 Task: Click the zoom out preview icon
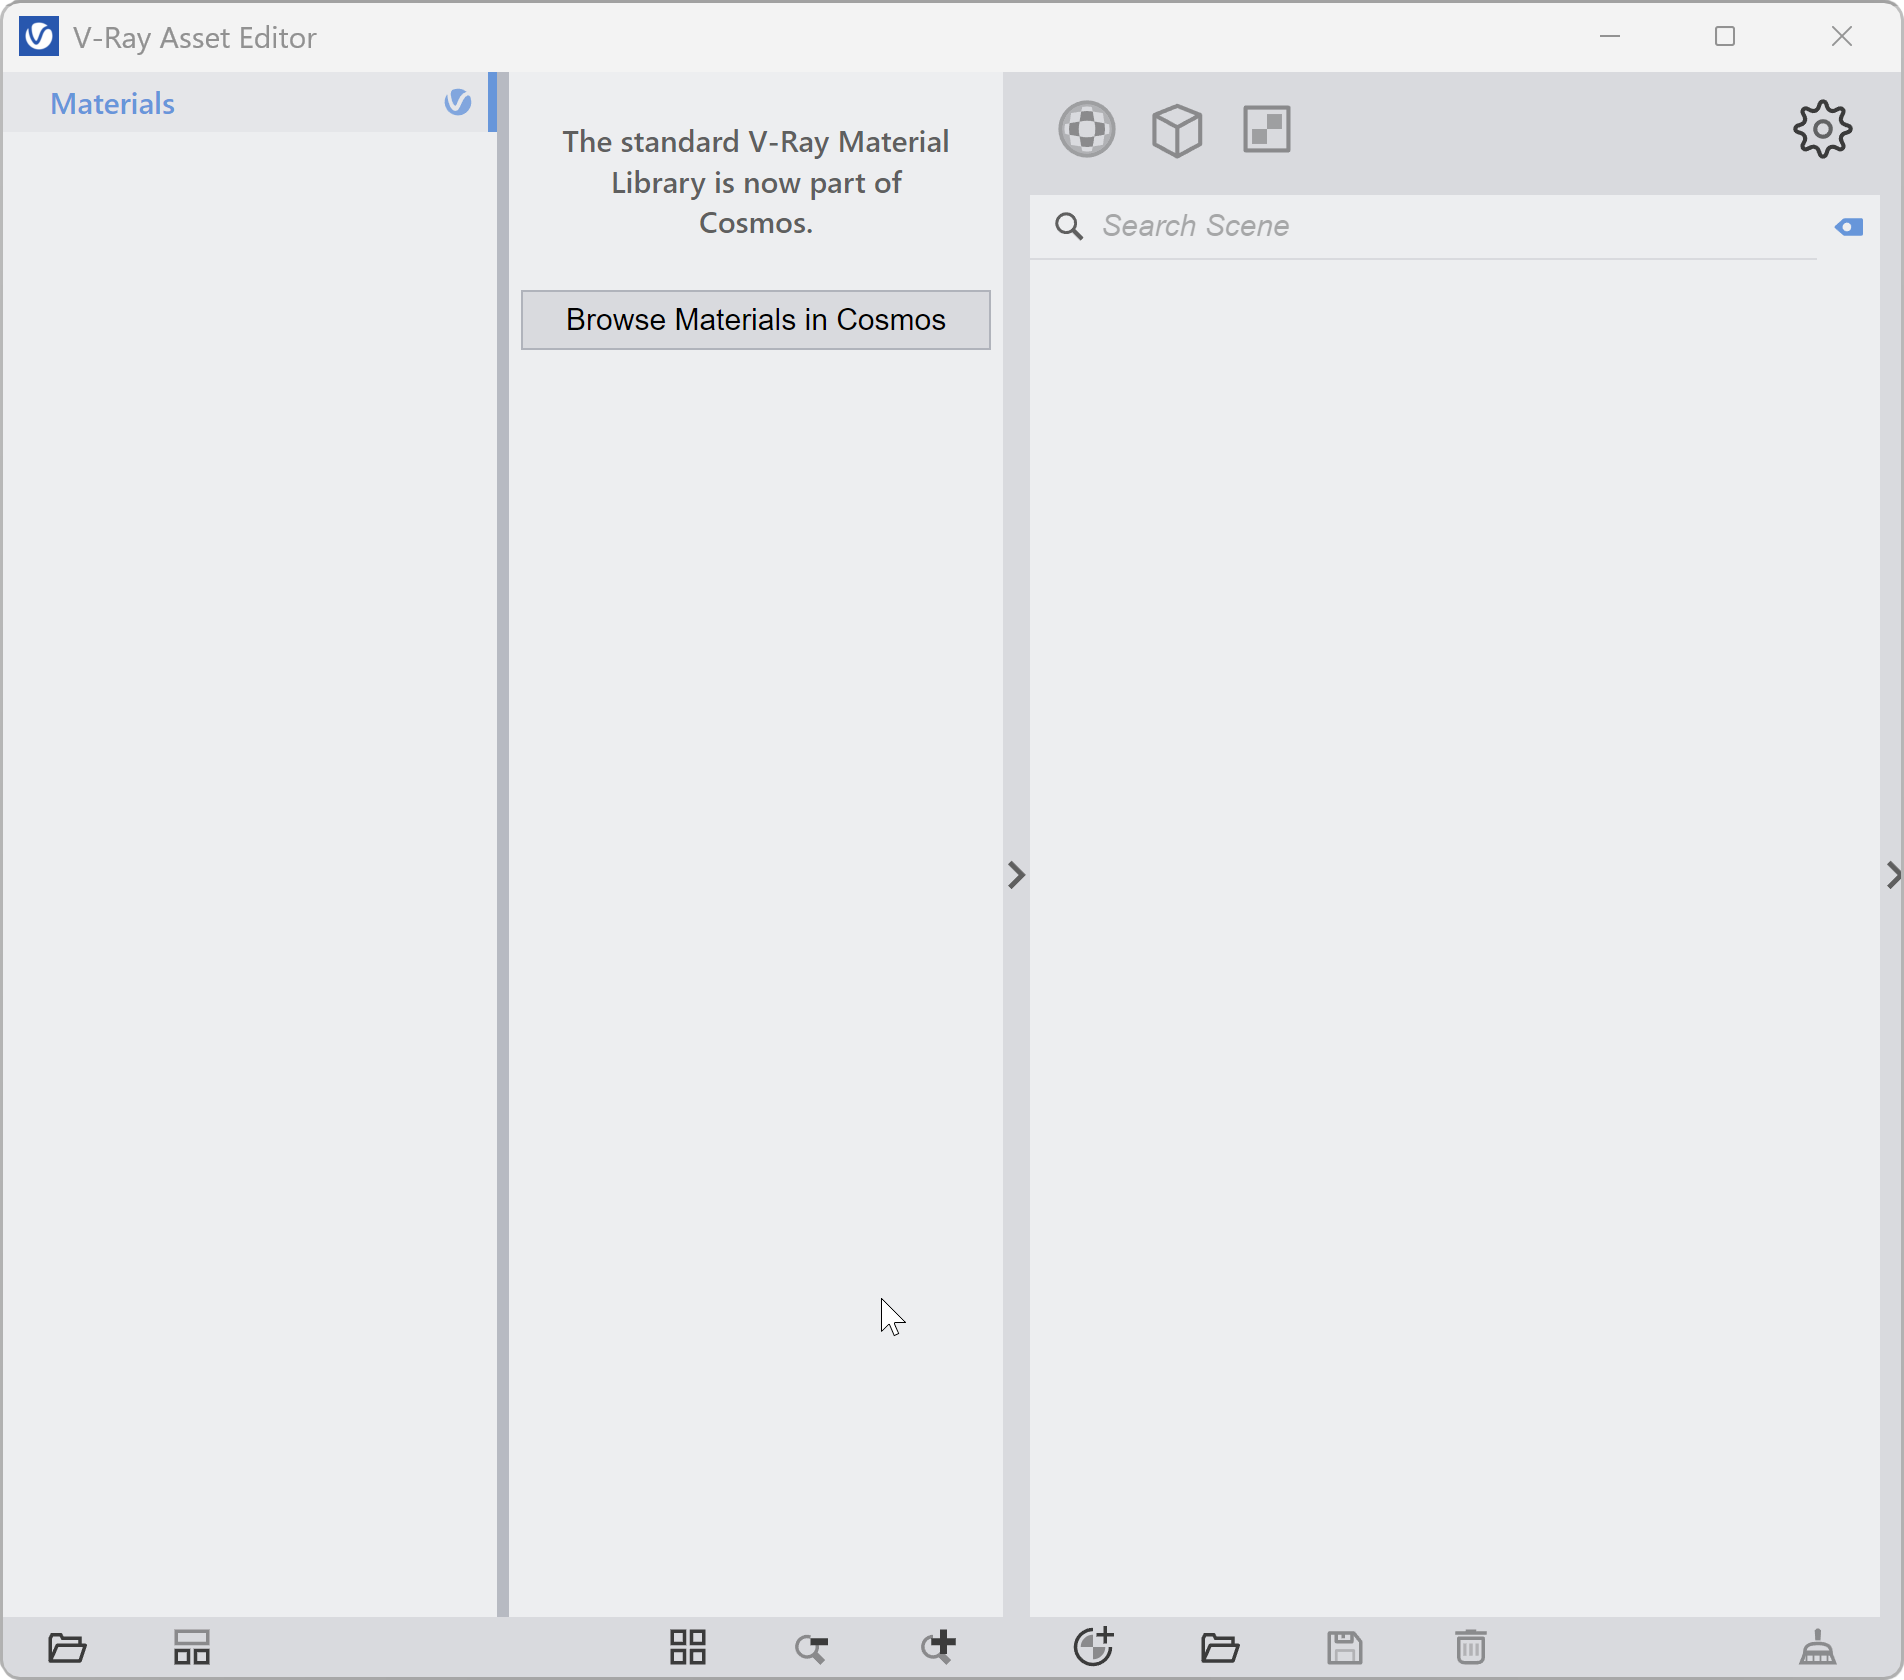(x=812, y=1648)
